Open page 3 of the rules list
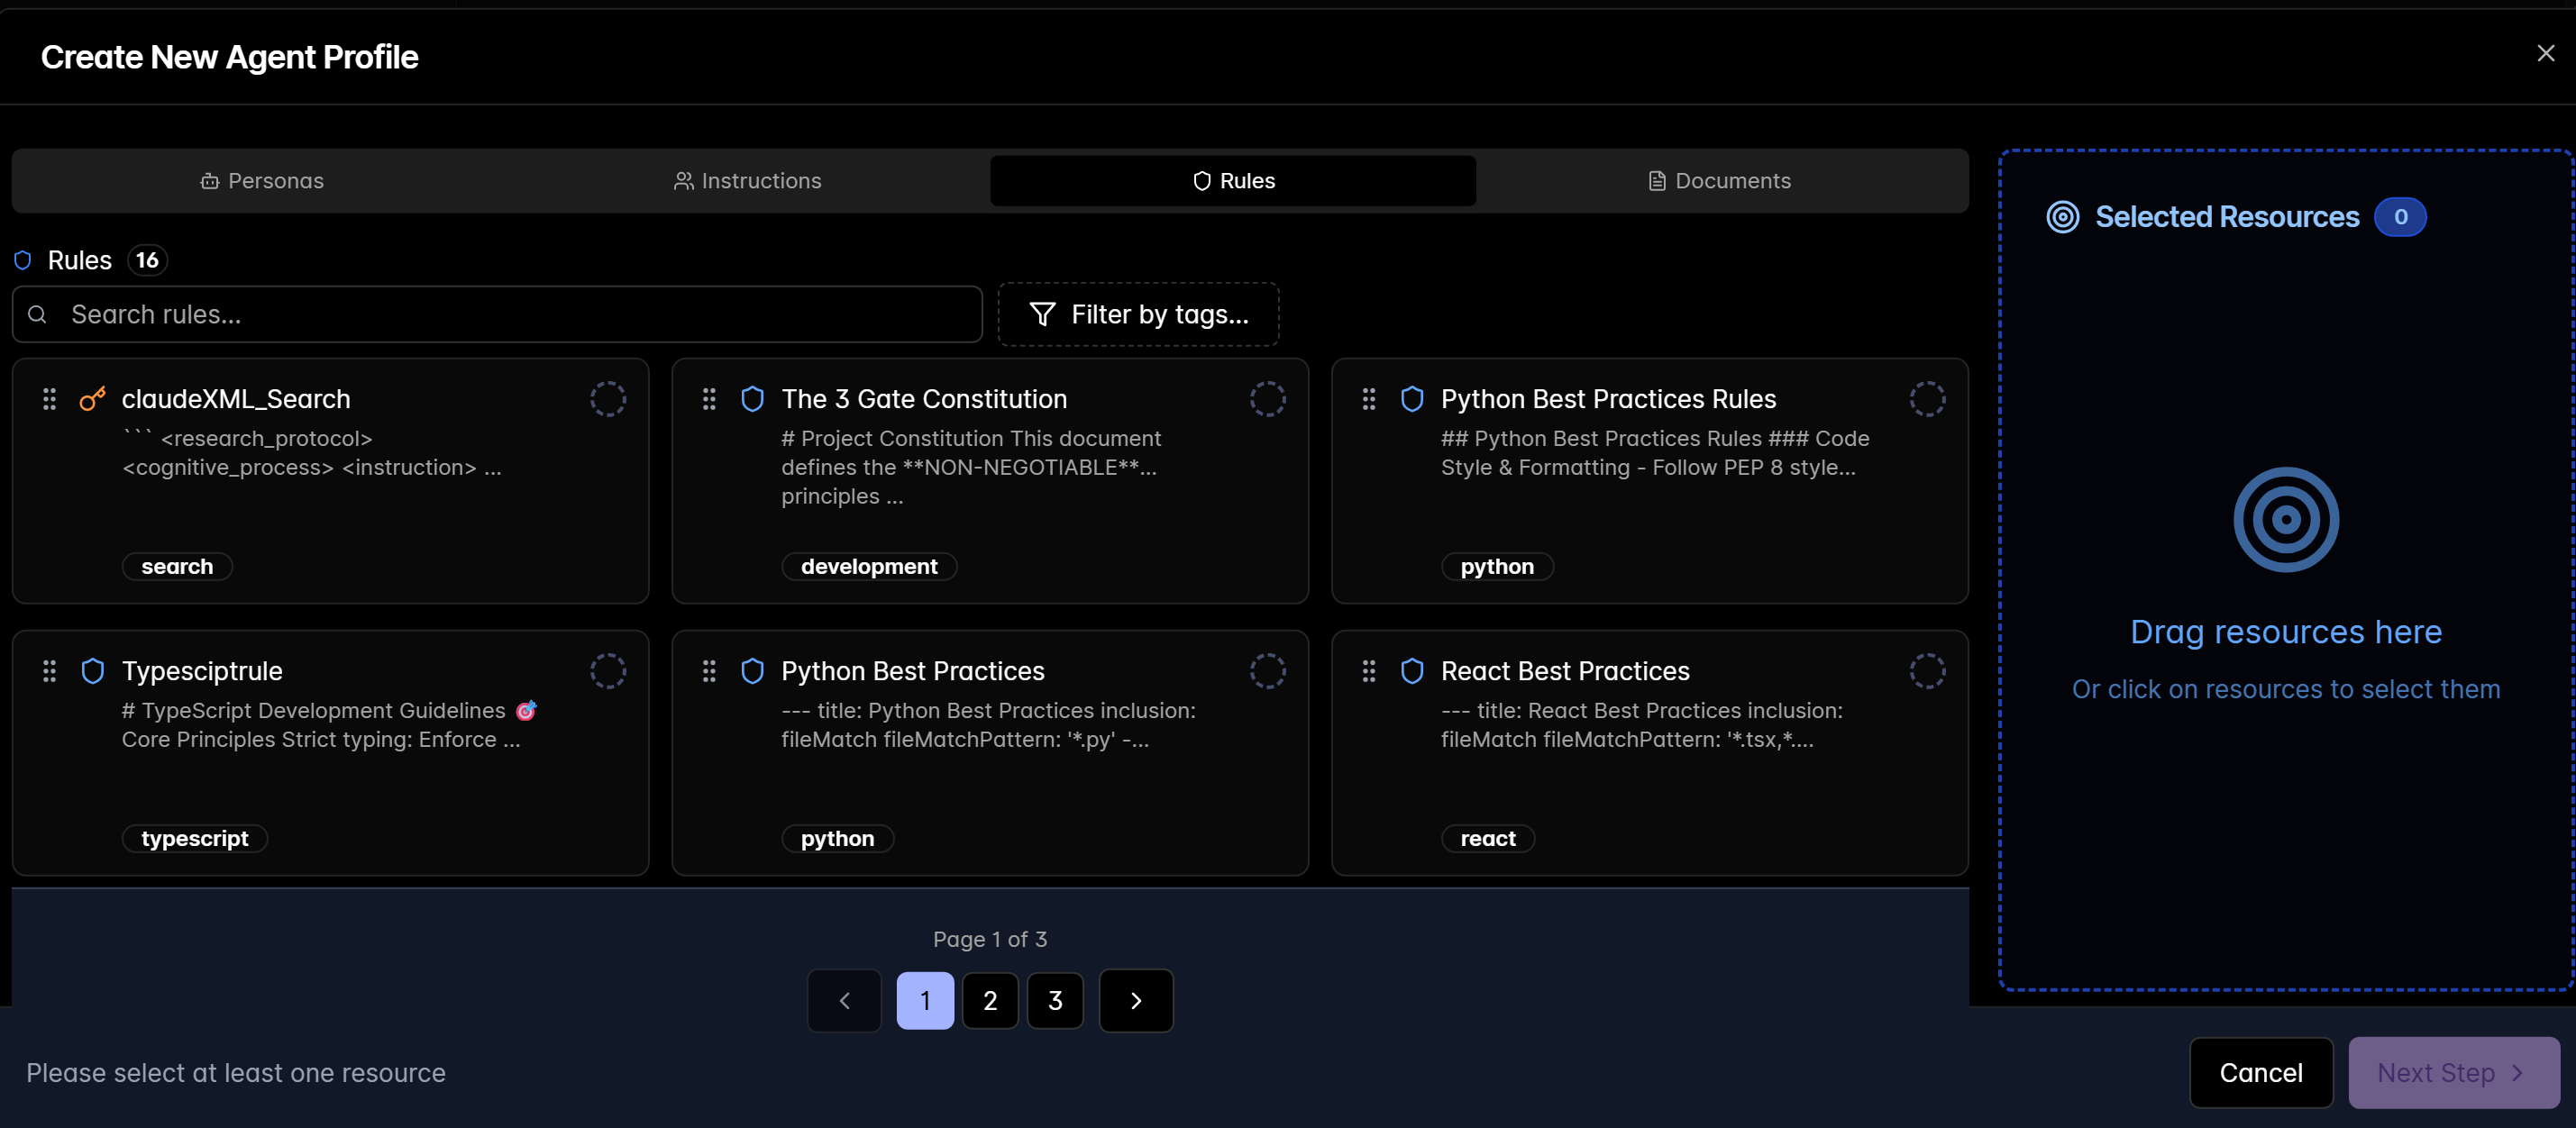The height and width of the screenshot is (1128, 2576). click(x=1055, y=1000)
